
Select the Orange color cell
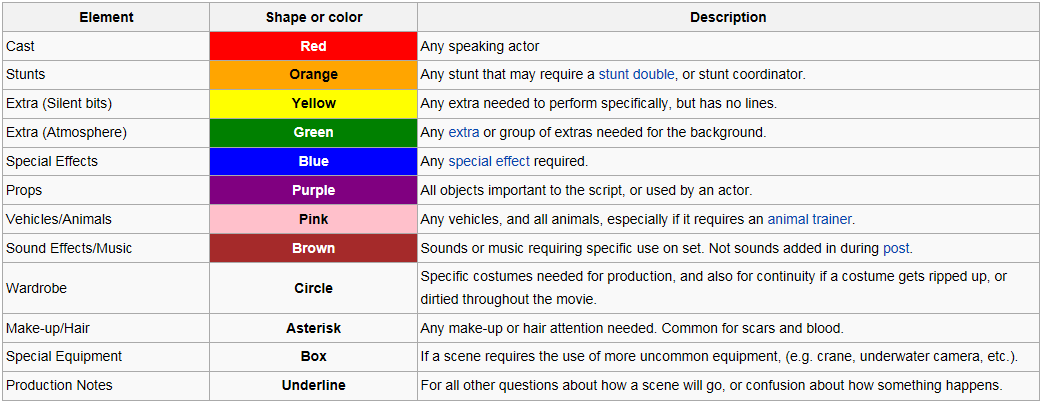(313, 75)
